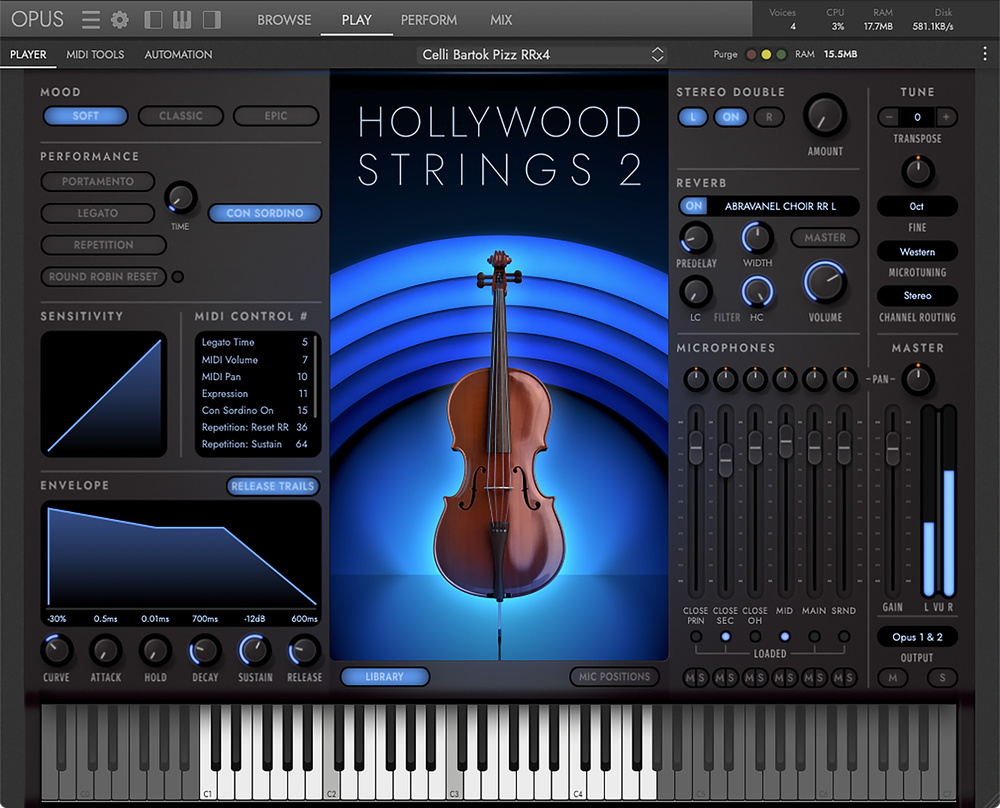Toggle the right sidebar panel icon
Viewport: 1000px width, 808px height.
(x=211, y=20)
